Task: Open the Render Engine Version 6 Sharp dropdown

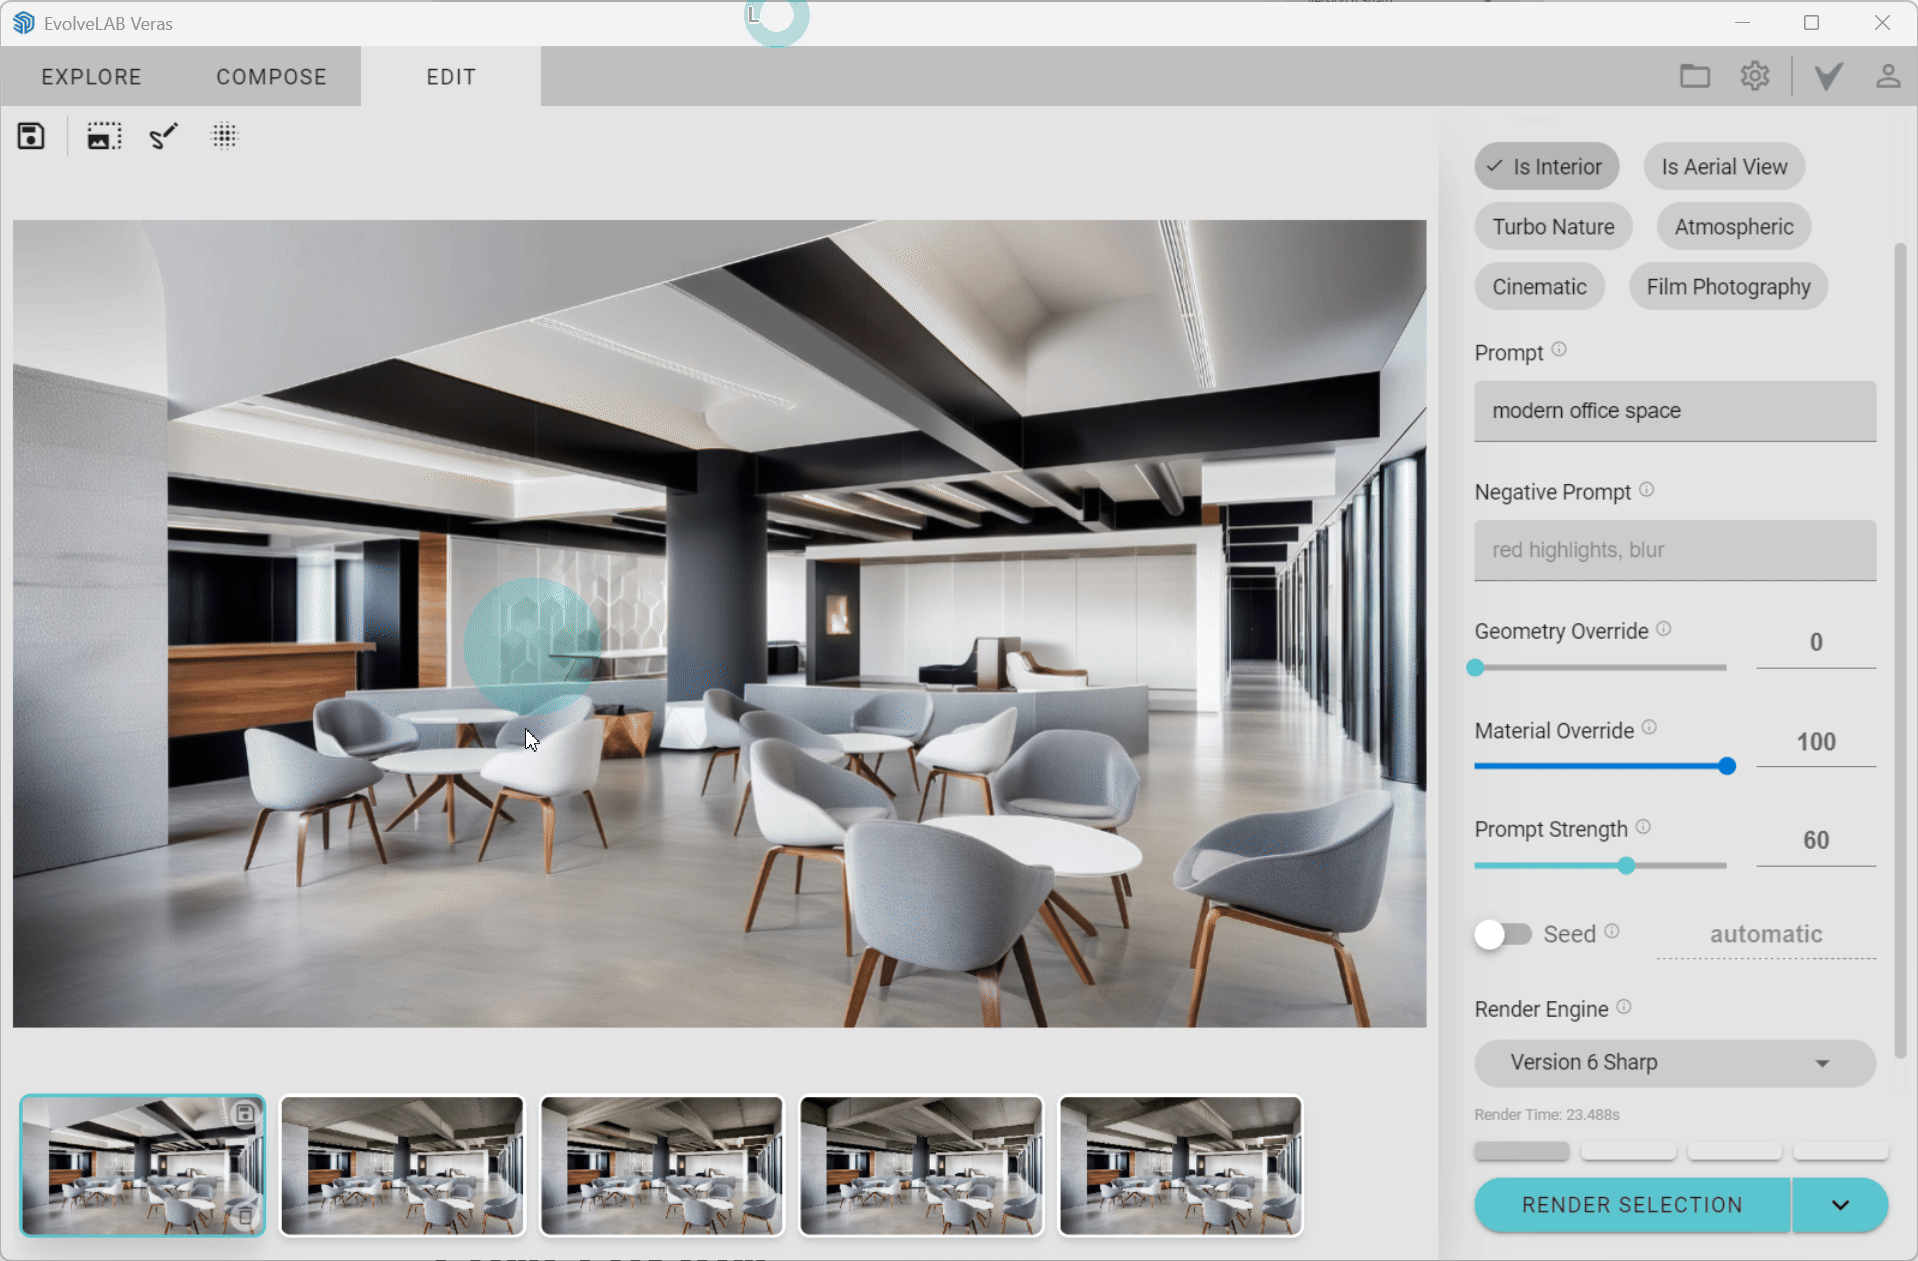Action: click(x=1675, y=1063)
